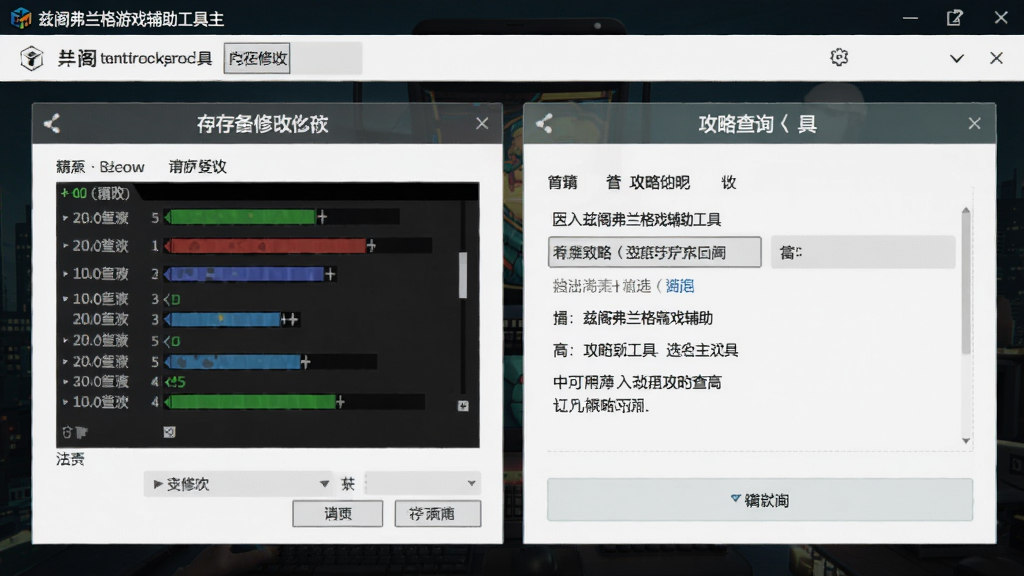Click small square icon at bottom of dark list

pyautogui.click(x=169, y=432)
